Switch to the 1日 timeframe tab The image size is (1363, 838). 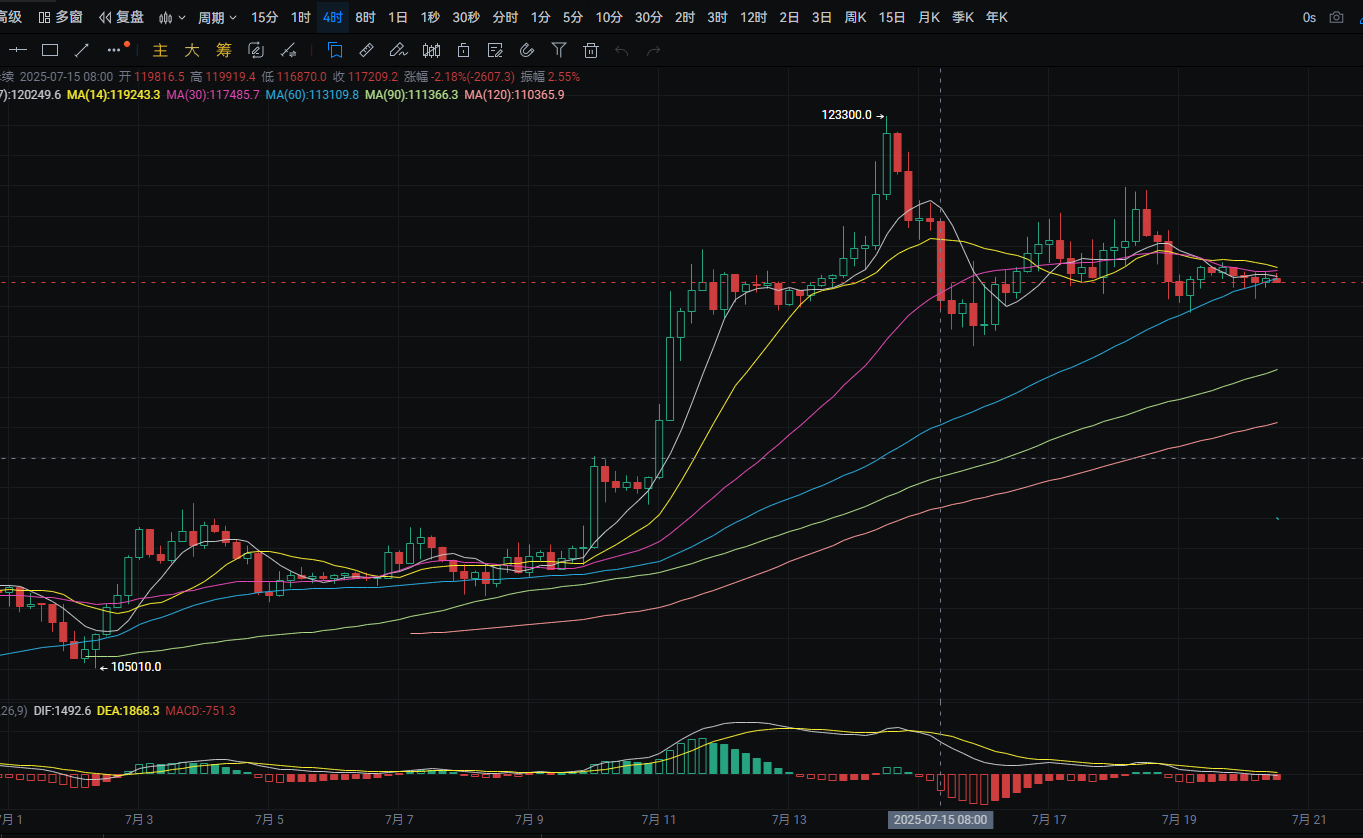[x=397, y=17]
